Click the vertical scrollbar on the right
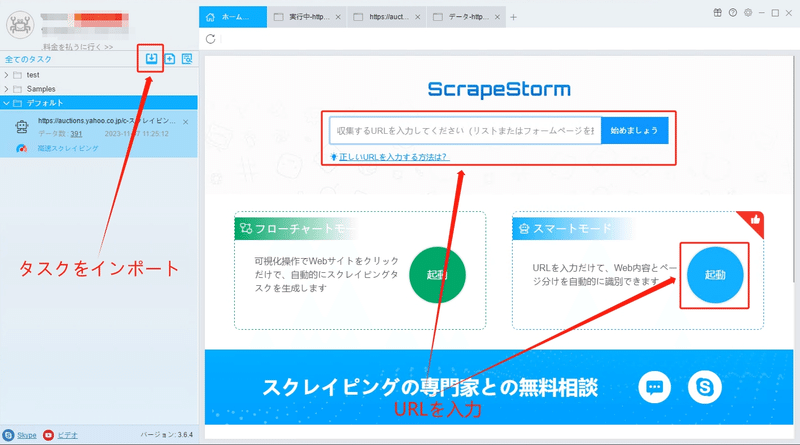Image resolution: width=800 pixels, height=445 pixels. click(x=796, y=168)
